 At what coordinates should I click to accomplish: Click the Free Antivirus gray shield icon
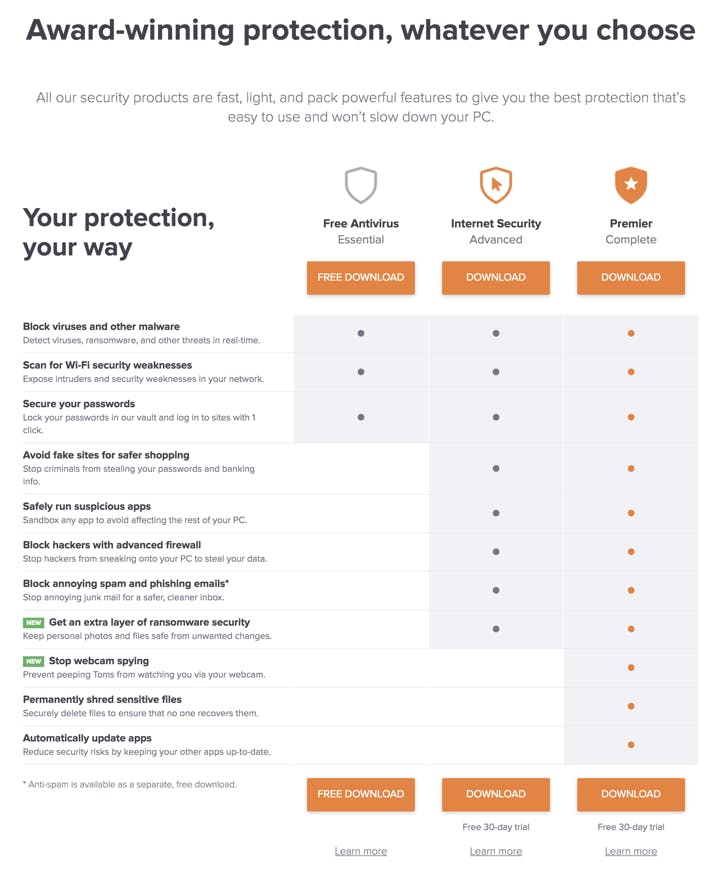[x=361, y=185]
